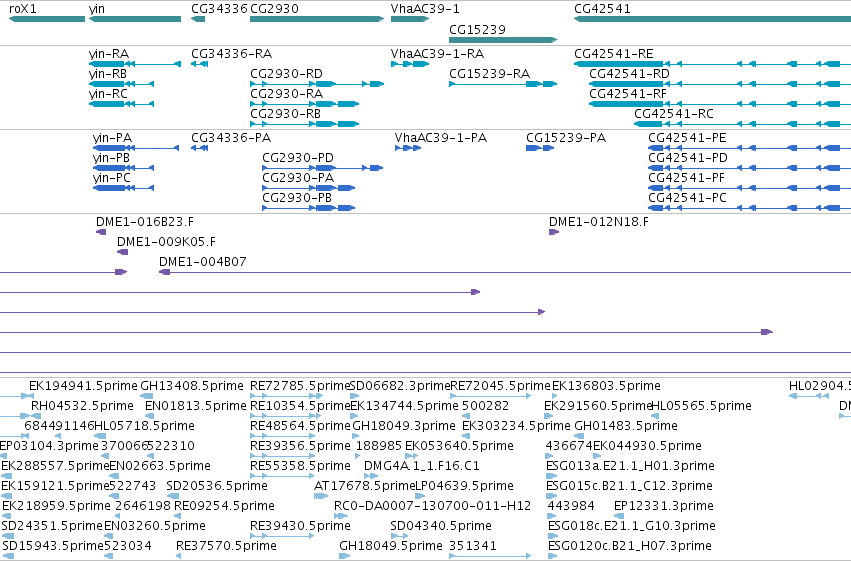The width and height of the screenshot is (851, 561).
Task: Click the DMG4A.1_1.F16.C1 feature
Action: point(421,466)
